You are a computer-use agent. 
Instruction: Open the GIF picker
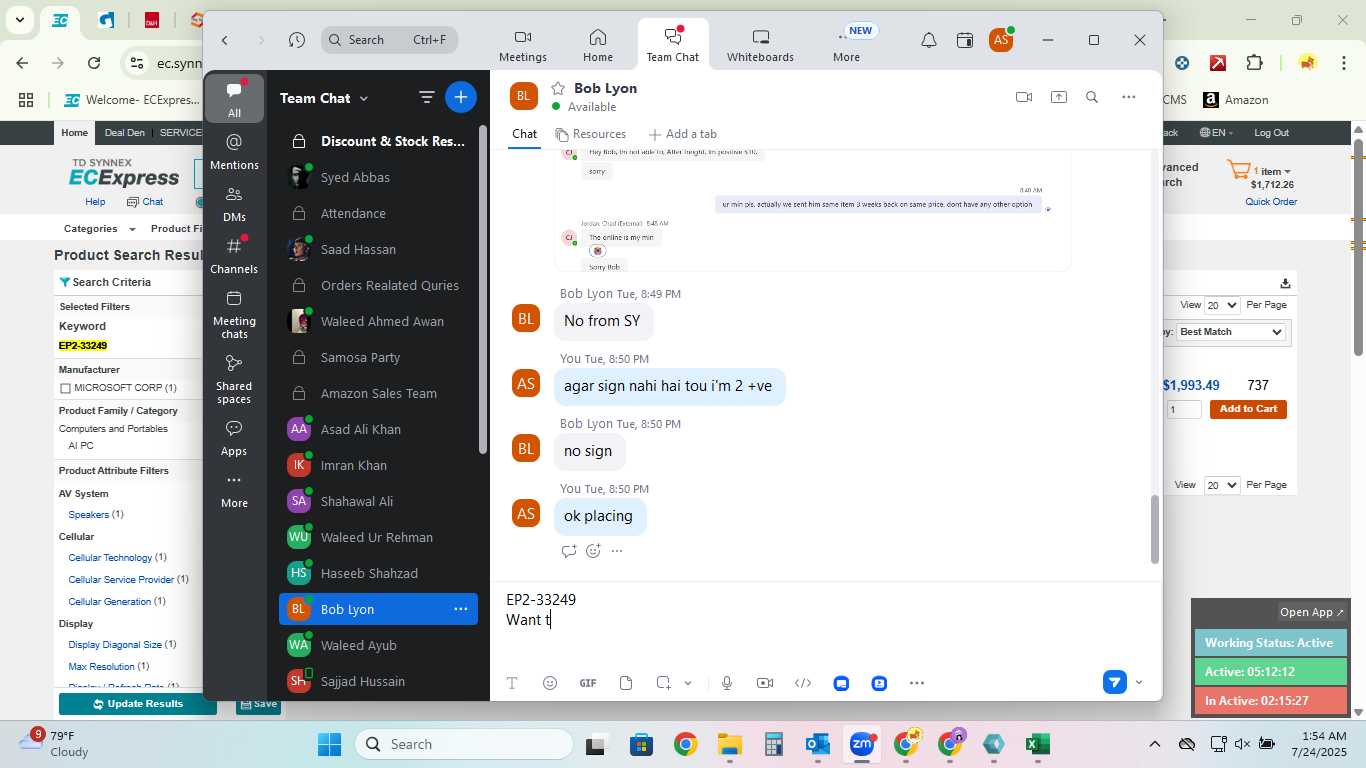[x=588, y=683]
